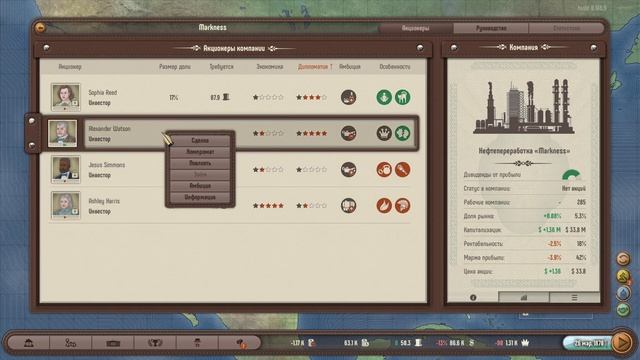Click the Sophia Reed name text
Screen dimensions: 640x360
[x=103, y=93]
